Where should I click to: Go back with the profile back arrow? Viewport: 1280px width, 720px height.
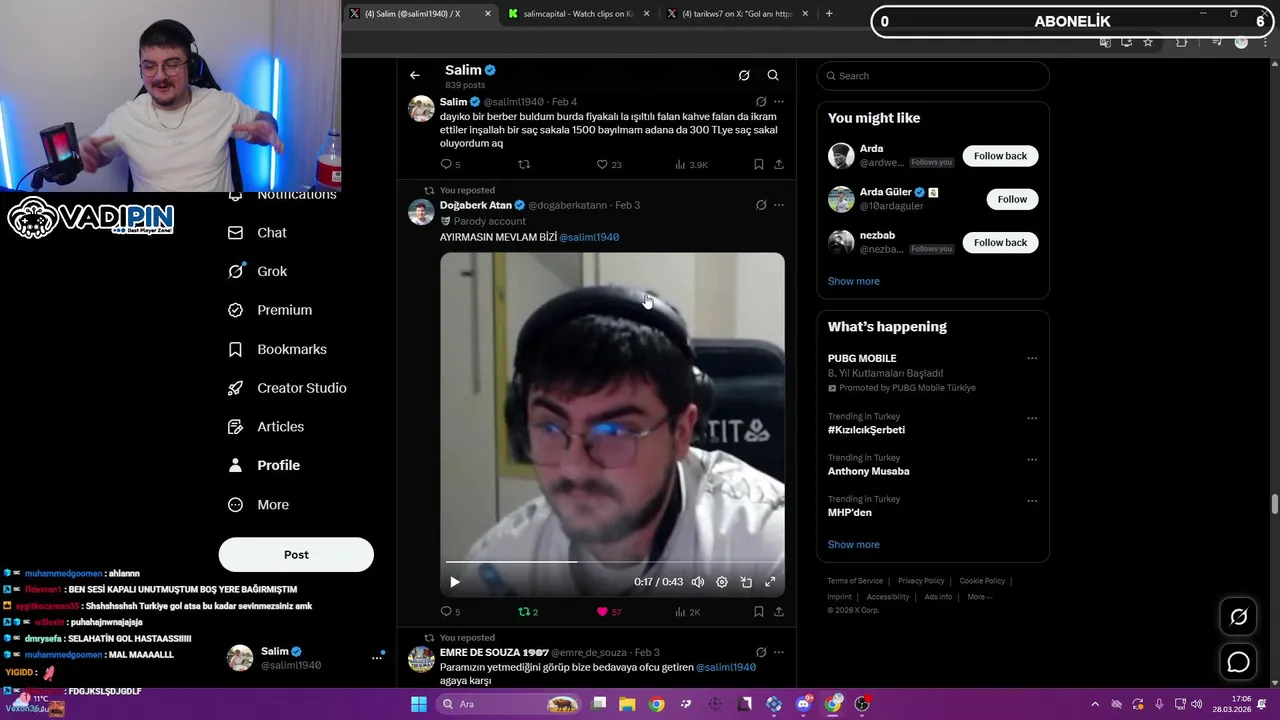[414, 75]
